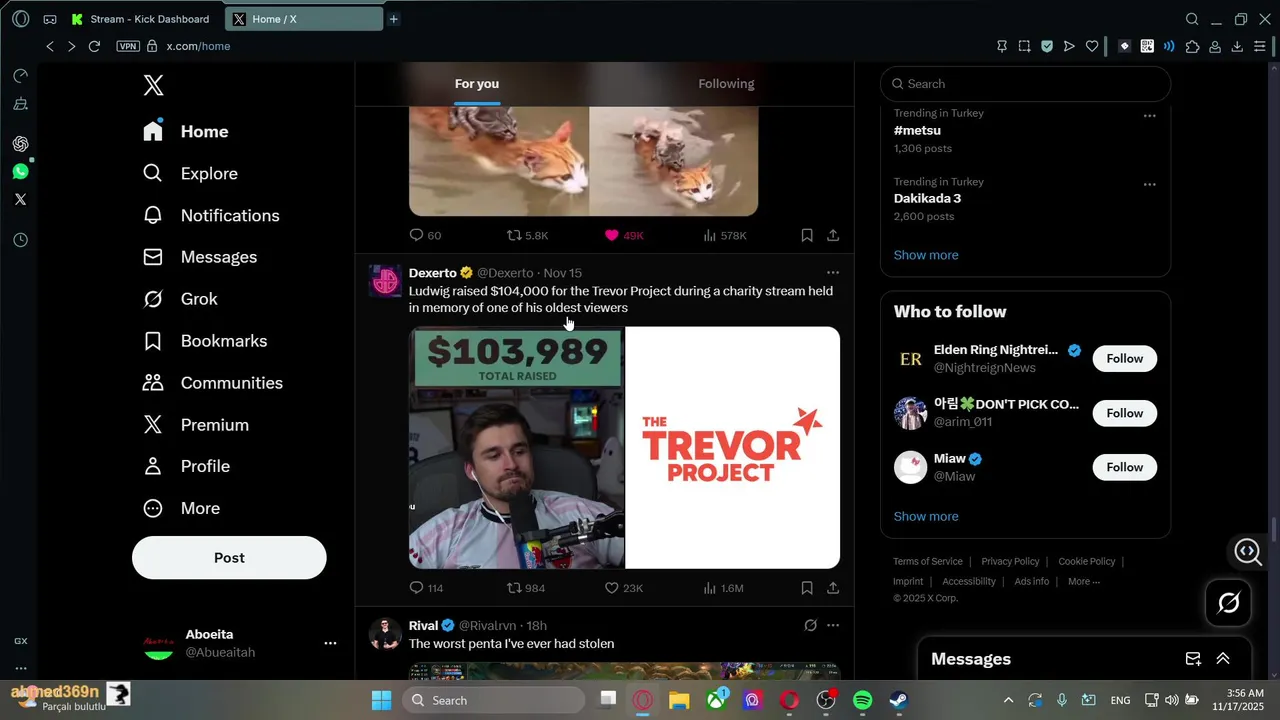Share the cat video post
This screenshot has width=1280, height=720.
click(x=833, y=235)
